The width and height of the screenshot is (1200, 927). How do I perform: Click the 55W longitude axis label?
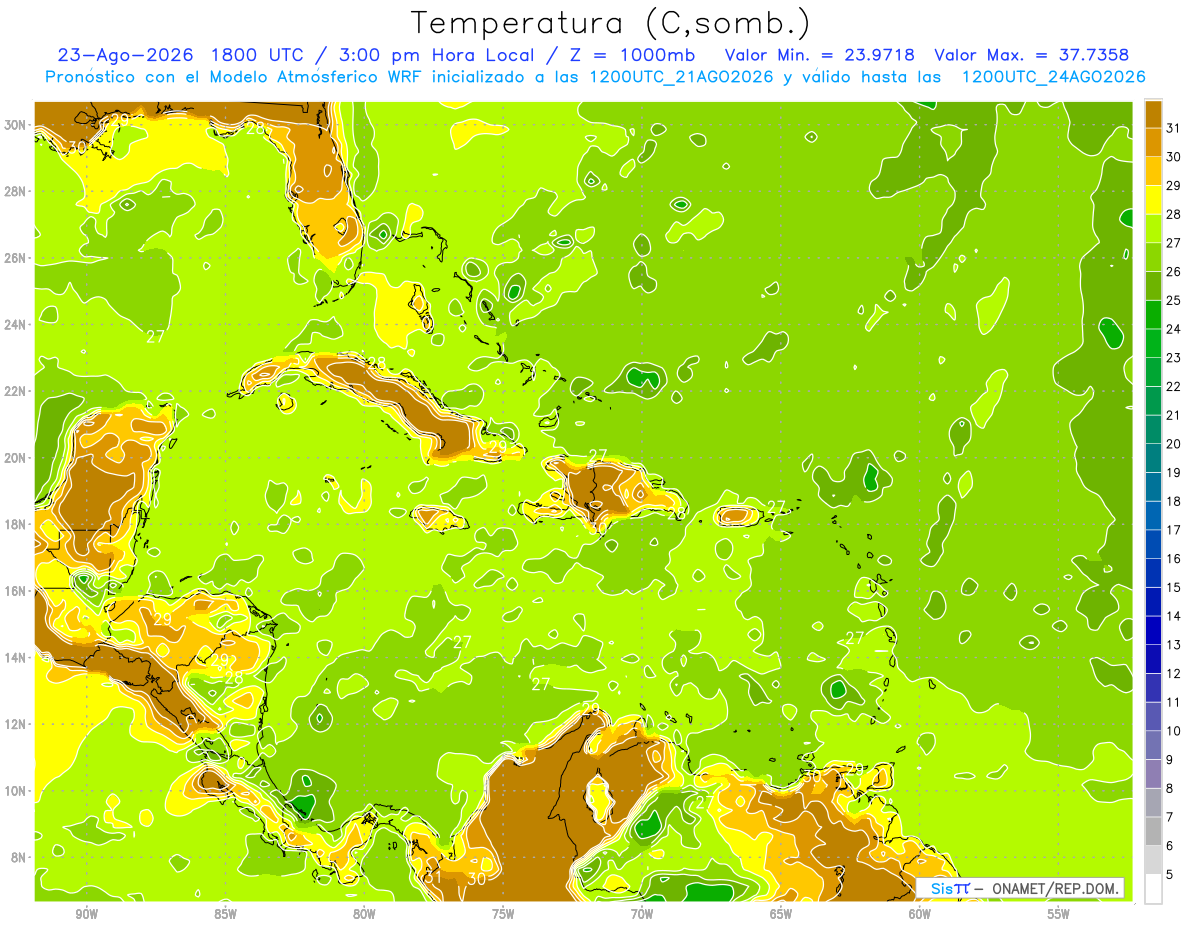(1059, 914)
